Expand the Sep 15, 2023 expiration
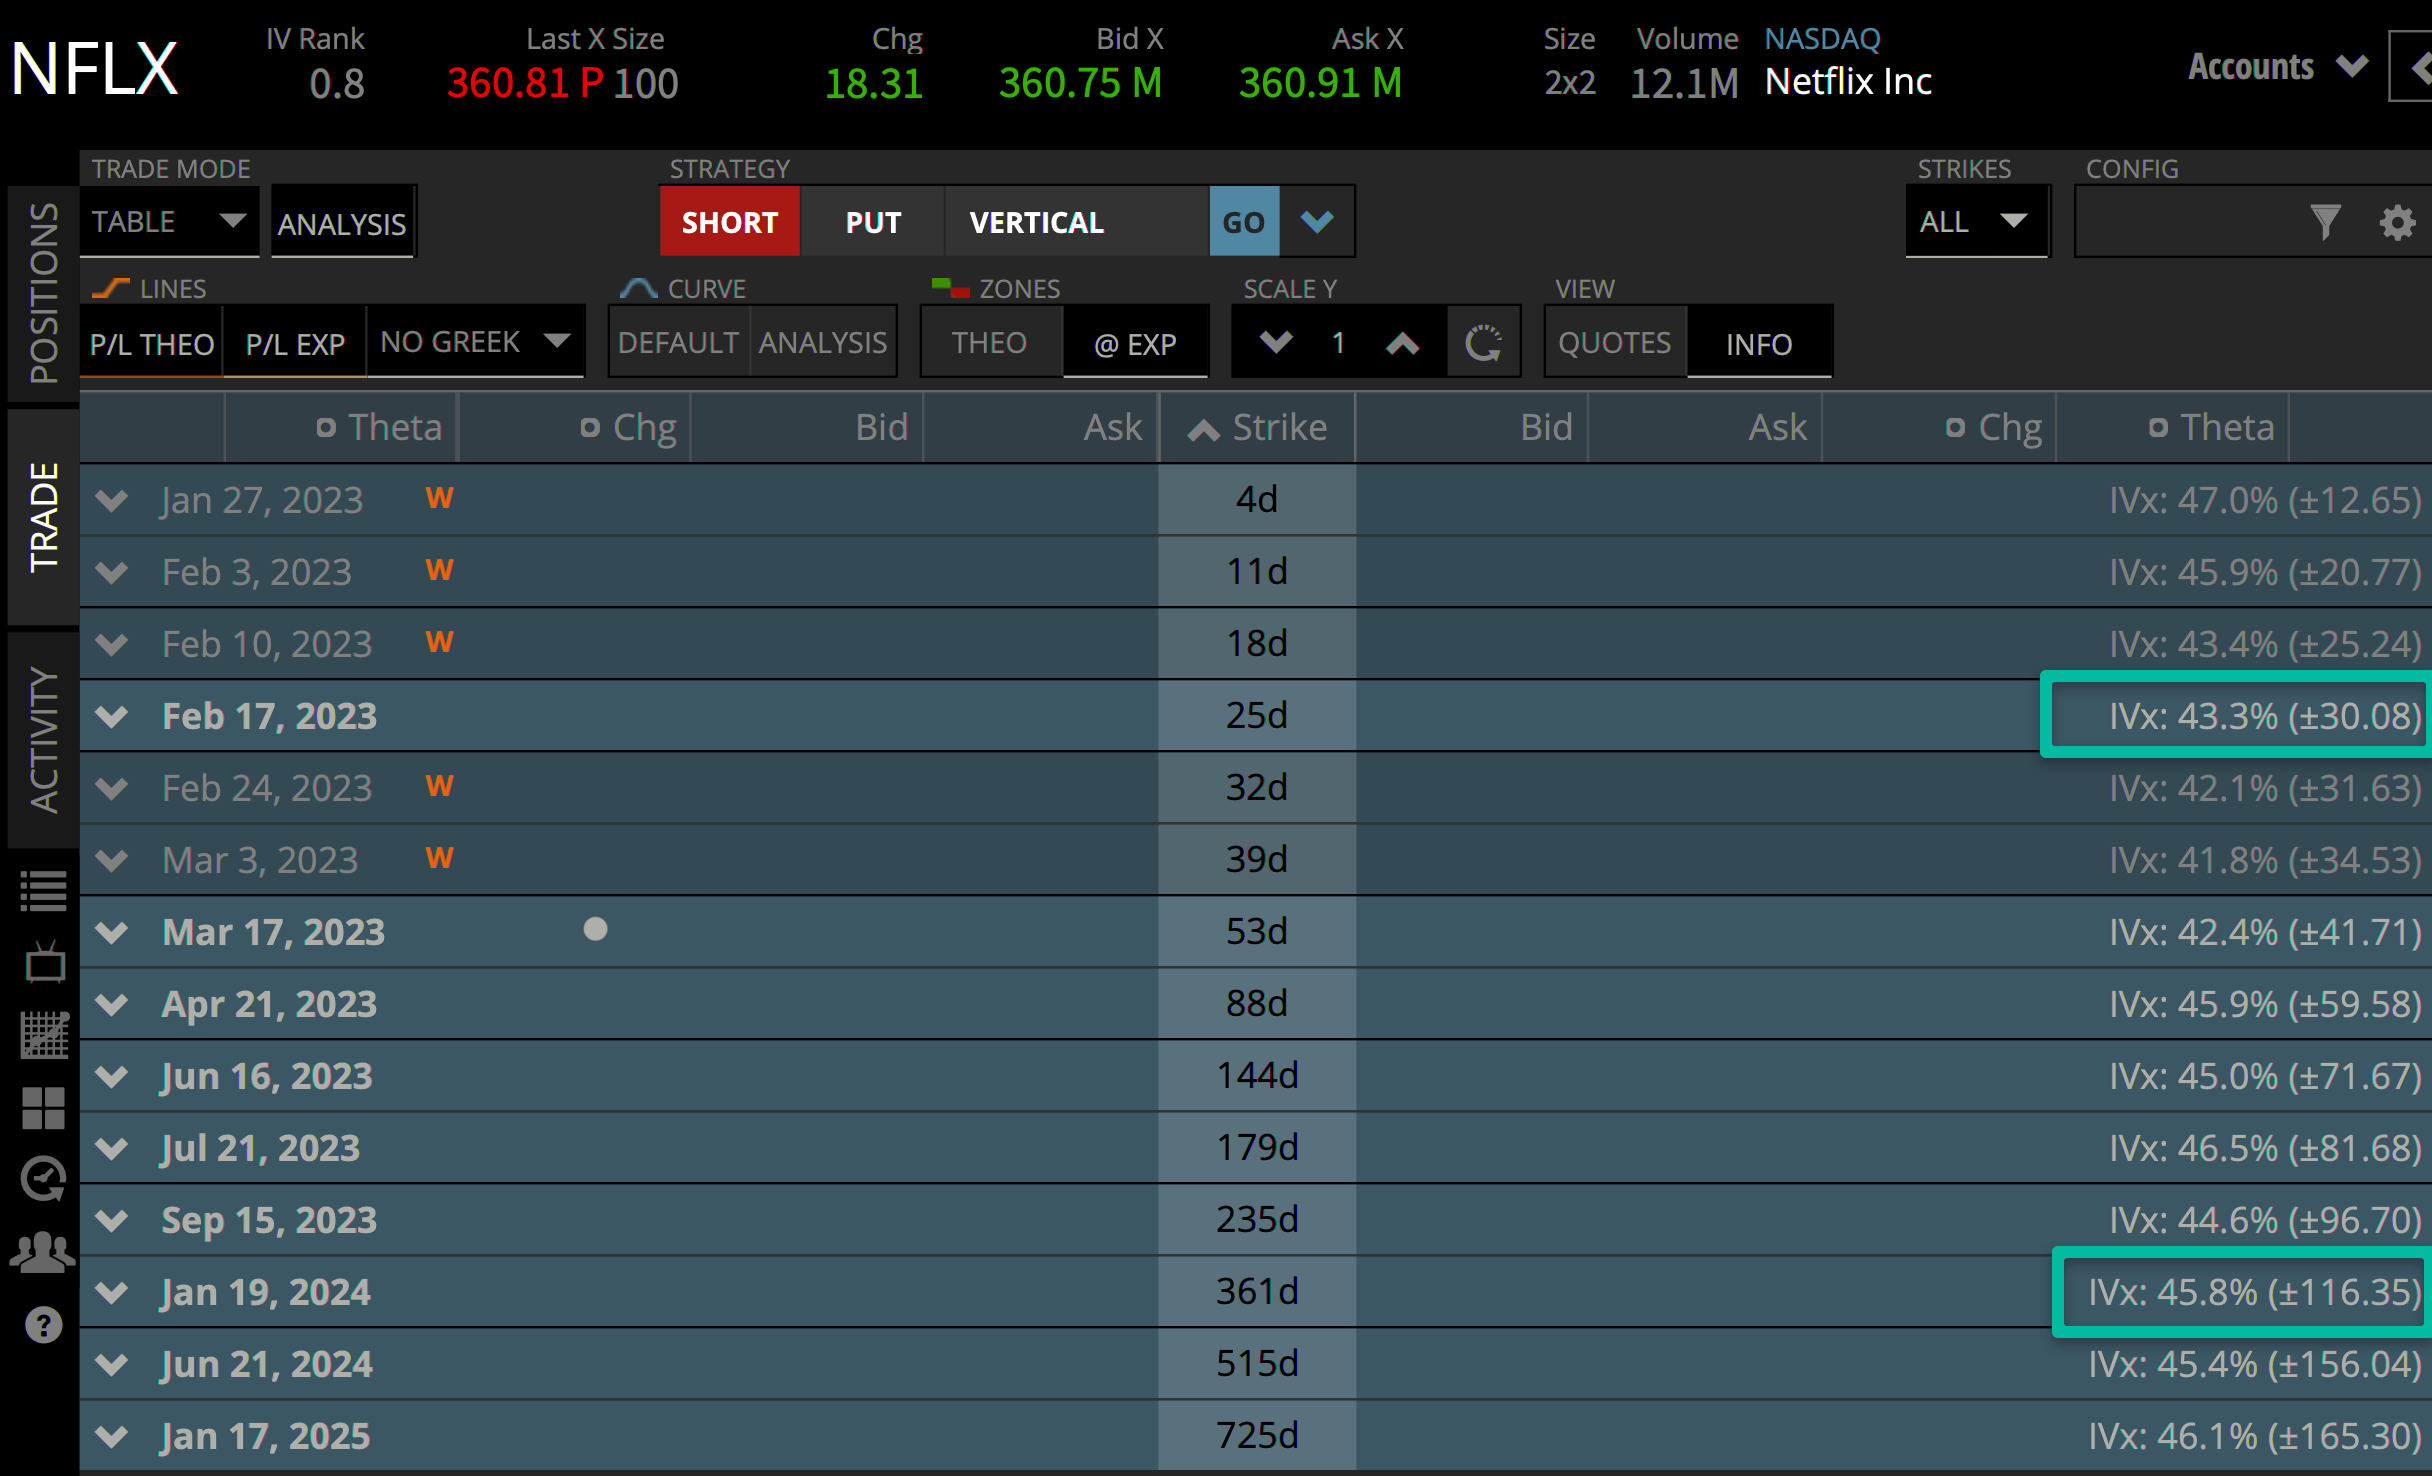This screenshot has height=1476, width=2432. click(x=112, y=1220)
